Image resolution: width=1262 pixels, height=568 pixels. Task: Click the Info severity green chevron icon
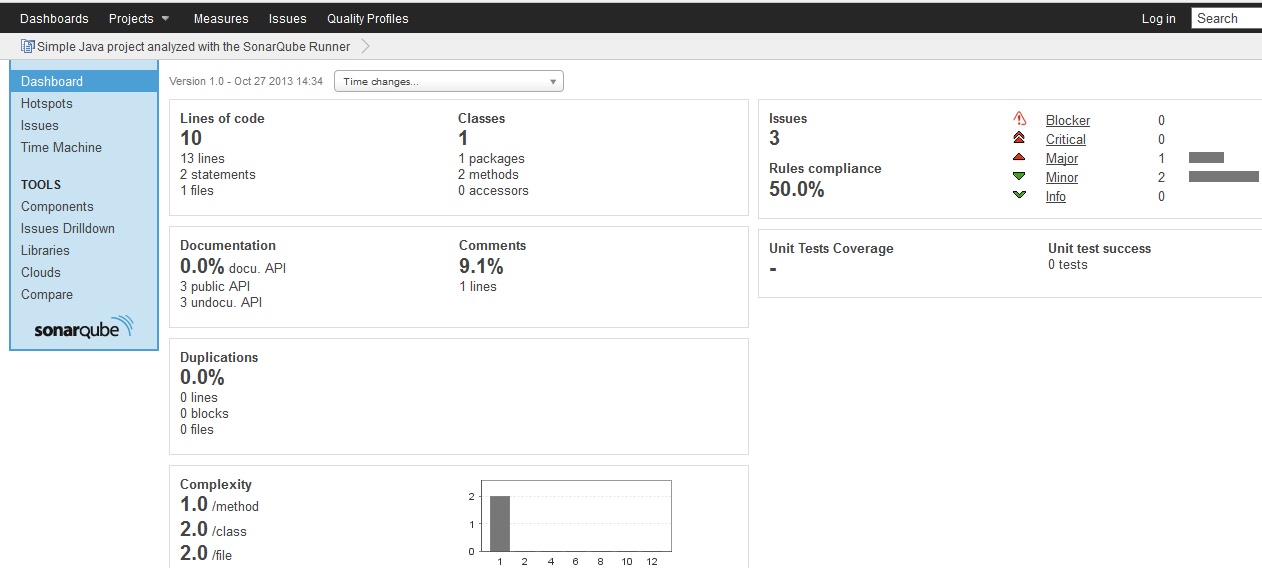click(1019, 195)
